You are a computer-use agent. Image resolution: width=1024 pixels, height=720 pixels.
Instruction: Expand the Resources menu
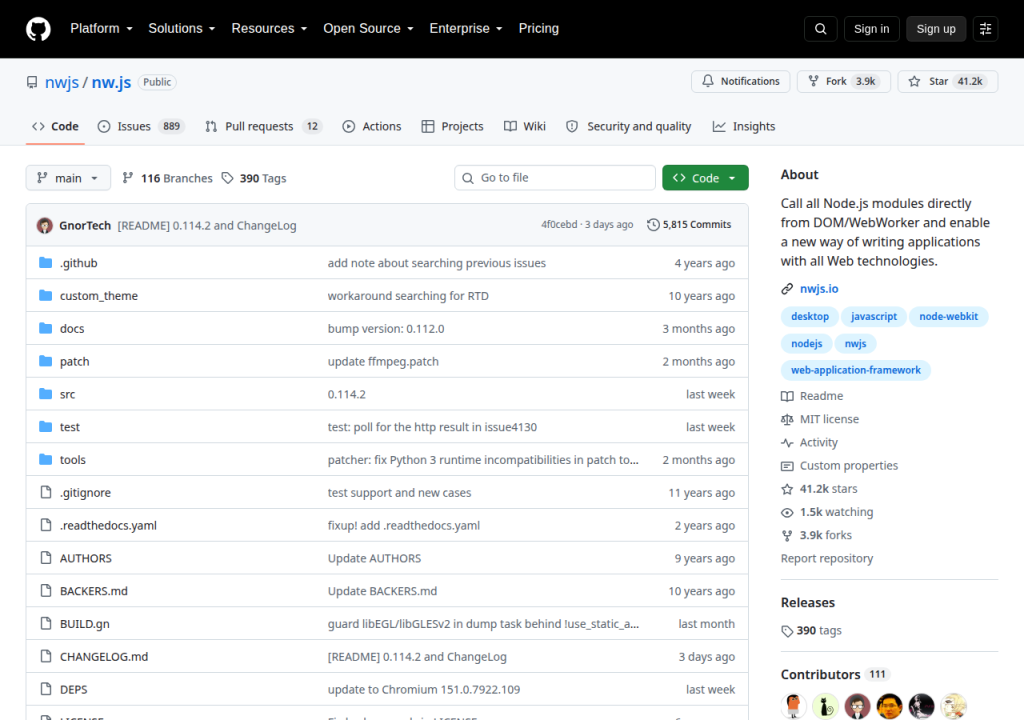click(x=269, y=29)
